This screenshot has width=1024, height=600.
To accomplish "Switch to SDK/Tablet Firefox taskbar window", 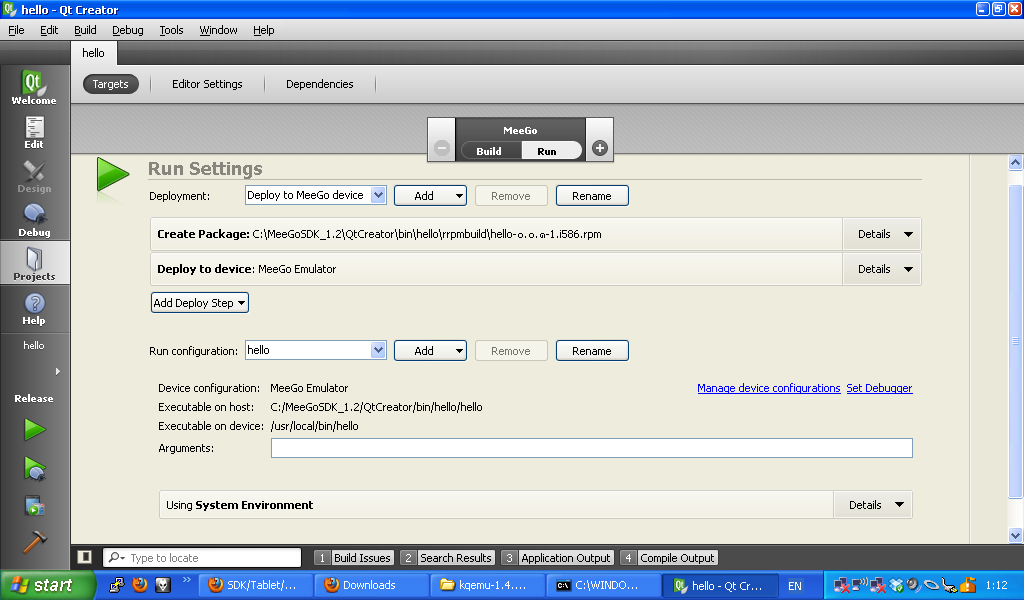I will pyautogui.click(x=255, y=585).
